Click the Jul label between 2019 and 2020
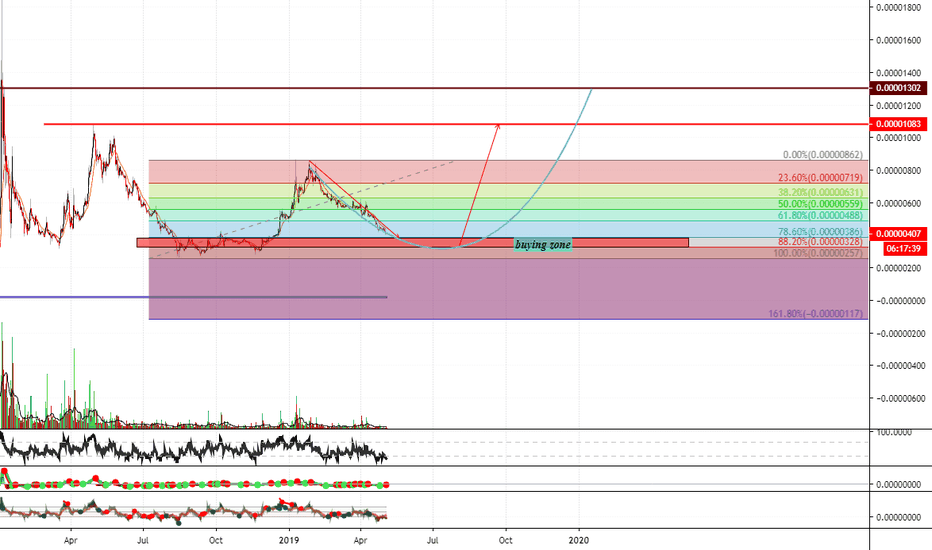Screen dimensions: 932x550 point(433,540)
